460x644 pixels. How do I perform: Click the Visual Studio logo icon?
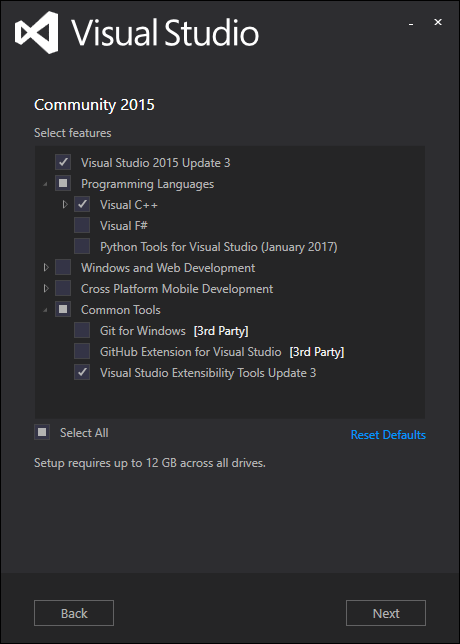pyautogui.click(x=36, y=32)
